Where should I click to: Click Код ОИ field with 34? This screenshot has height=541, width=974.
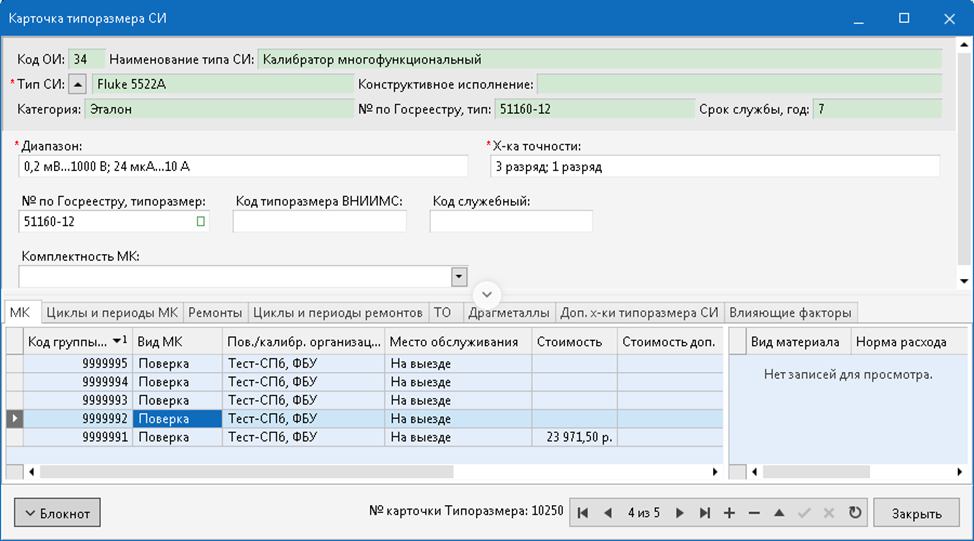(86, 60)
